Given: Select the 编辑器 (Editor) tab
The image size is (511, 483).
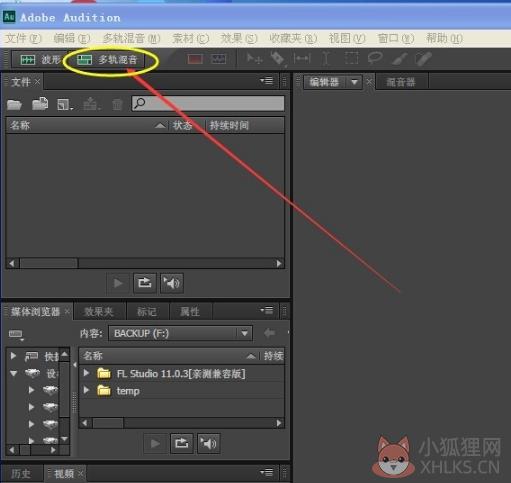Looking at the screenshot, I should 324,82.
